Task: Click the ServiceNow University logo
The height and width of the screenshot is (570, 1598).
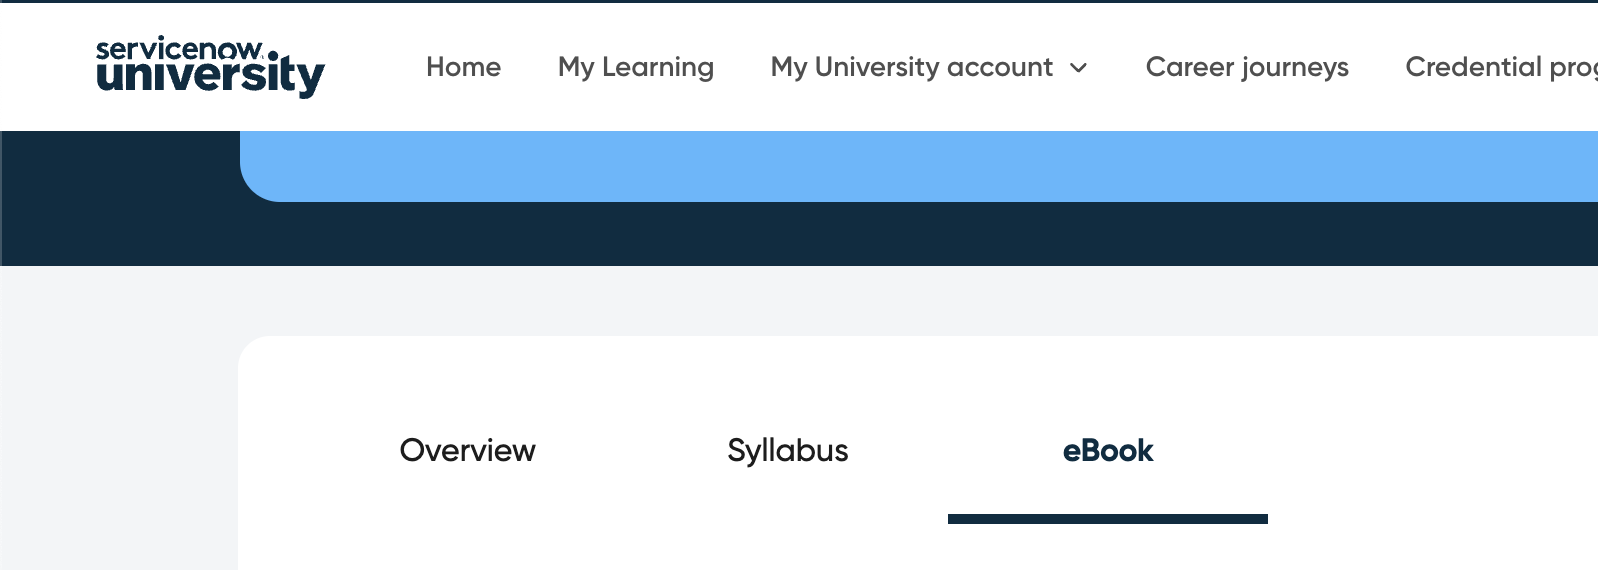Action: click(210, 67)
